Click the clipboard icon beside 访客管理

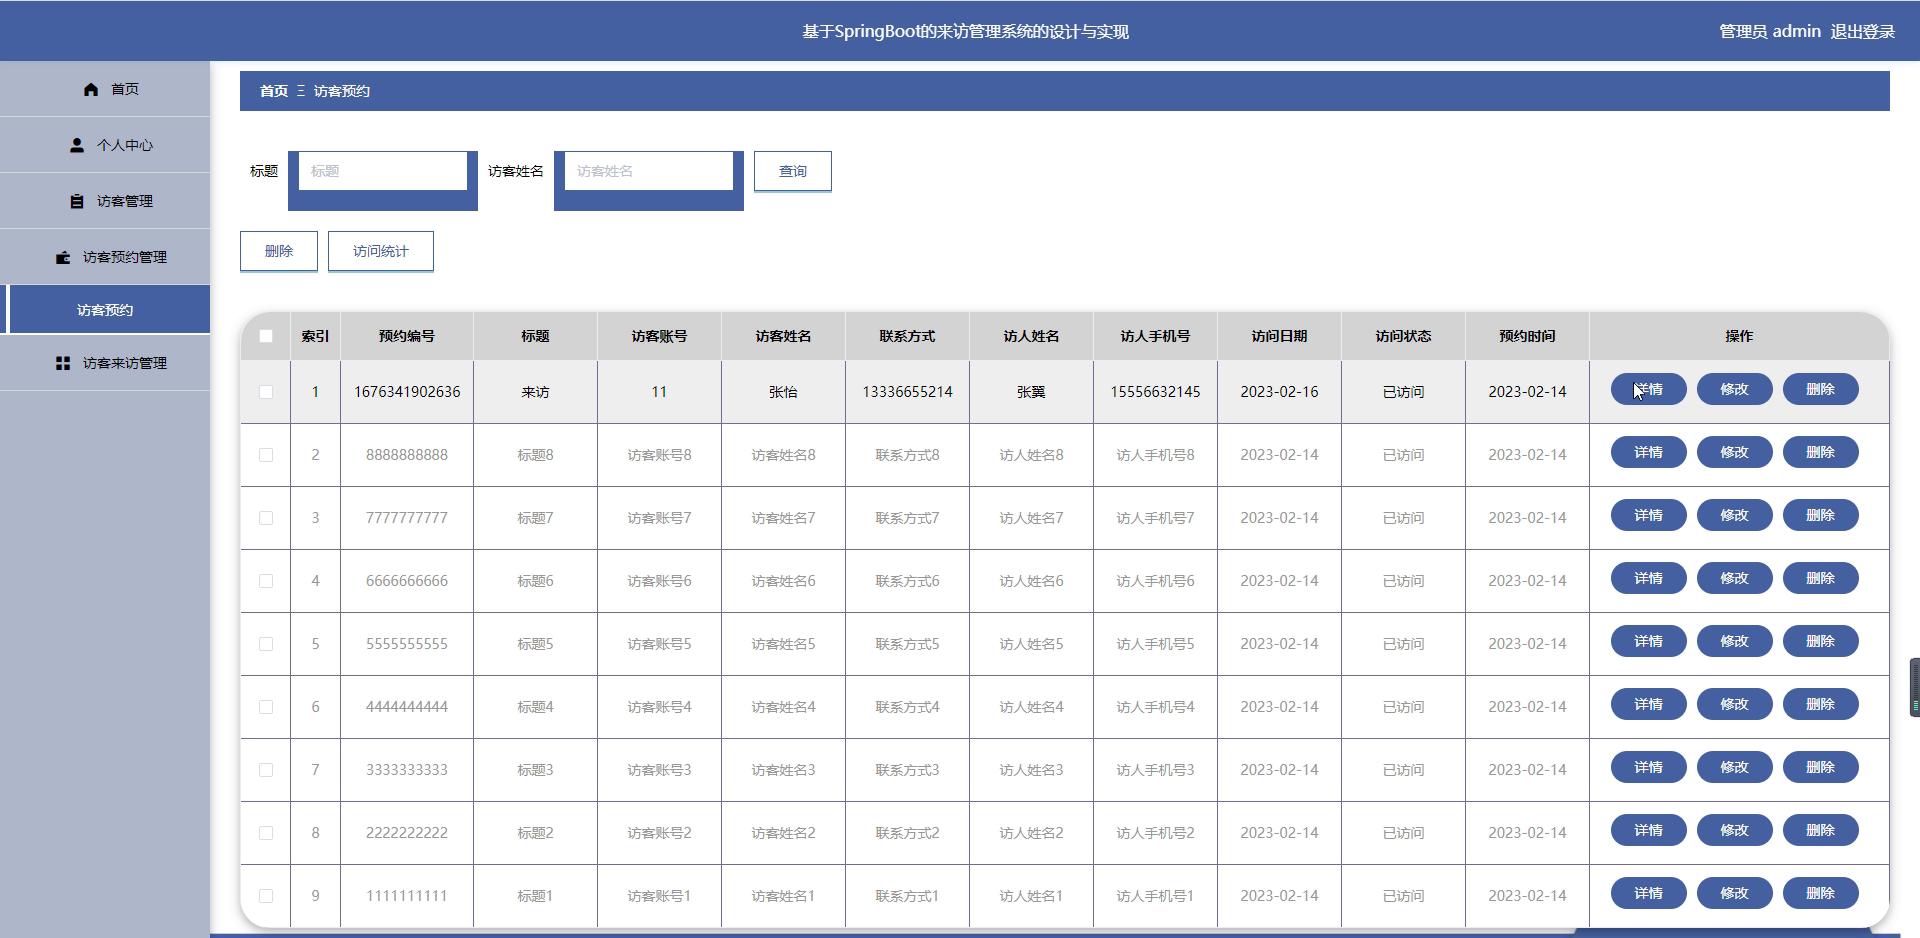[77, 201]
